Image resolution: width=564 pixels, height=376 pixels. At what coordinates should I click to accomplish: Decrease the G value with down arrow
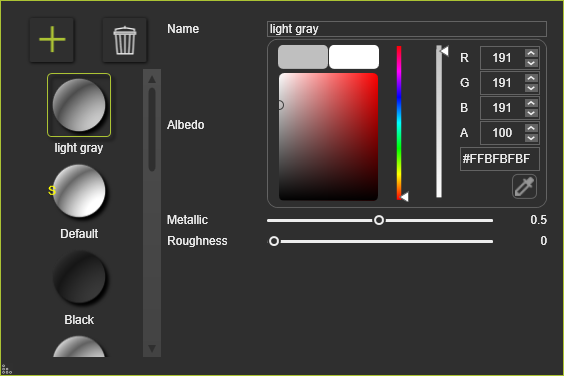click(x=531, y=88)
